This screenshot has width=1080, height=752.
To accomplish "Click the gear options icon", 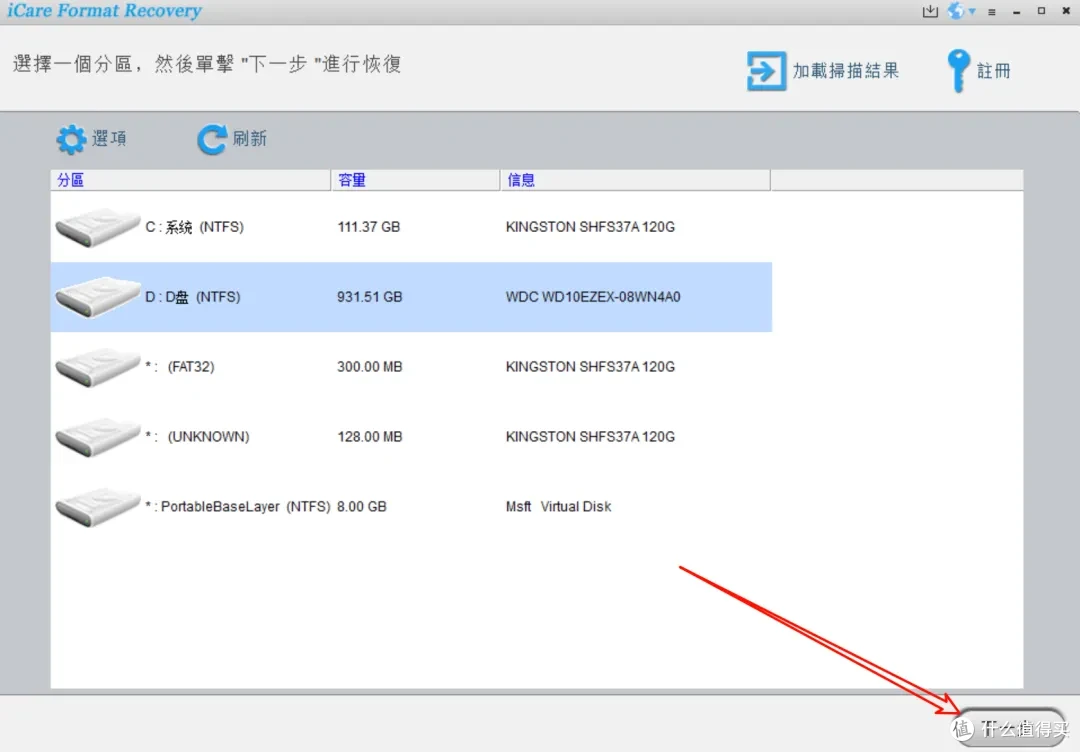I will coord(71,139).
